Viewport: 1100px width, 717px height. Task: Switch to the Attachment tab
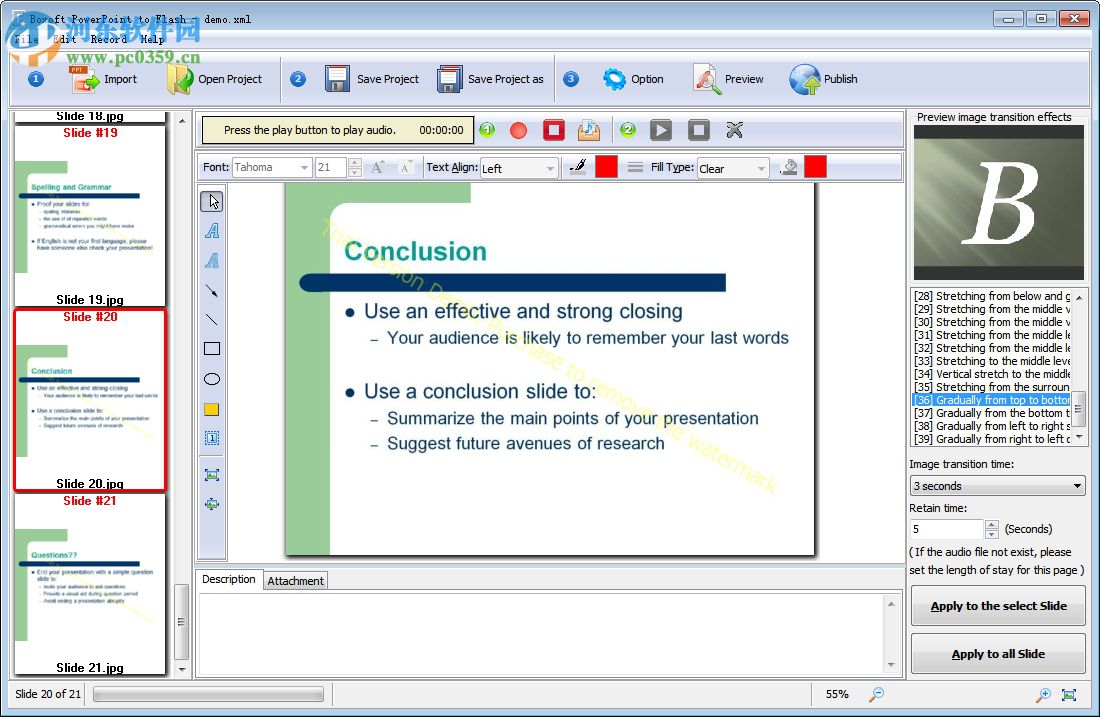point(295,580)
